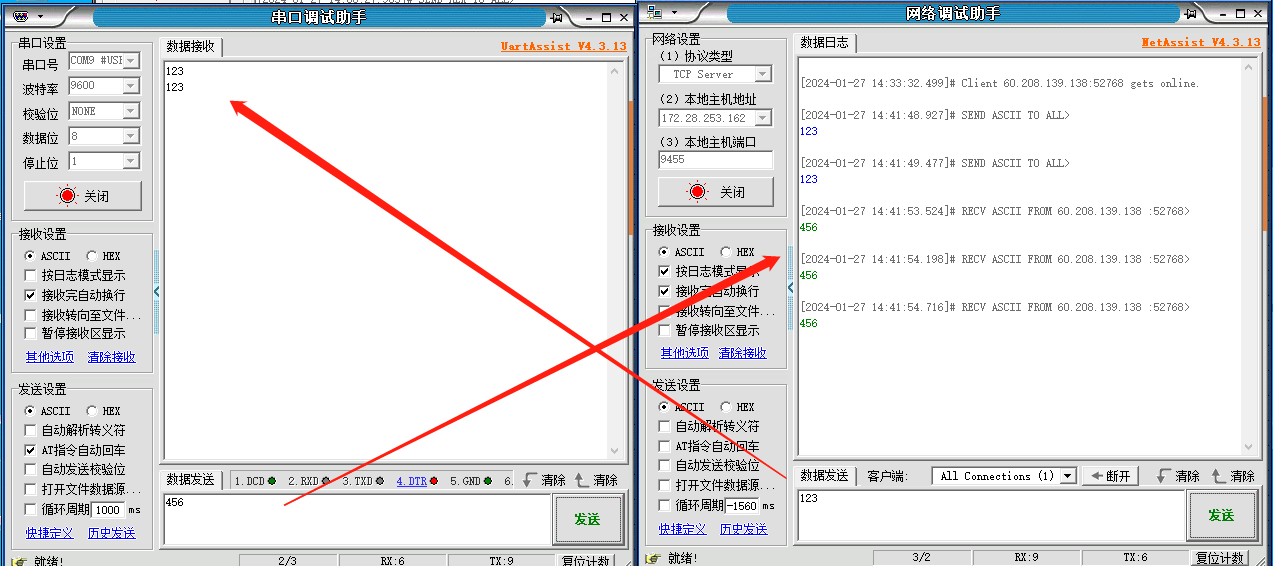
Task: Click the 就绪 status icon in serial window
Action: tap(19, 561)
